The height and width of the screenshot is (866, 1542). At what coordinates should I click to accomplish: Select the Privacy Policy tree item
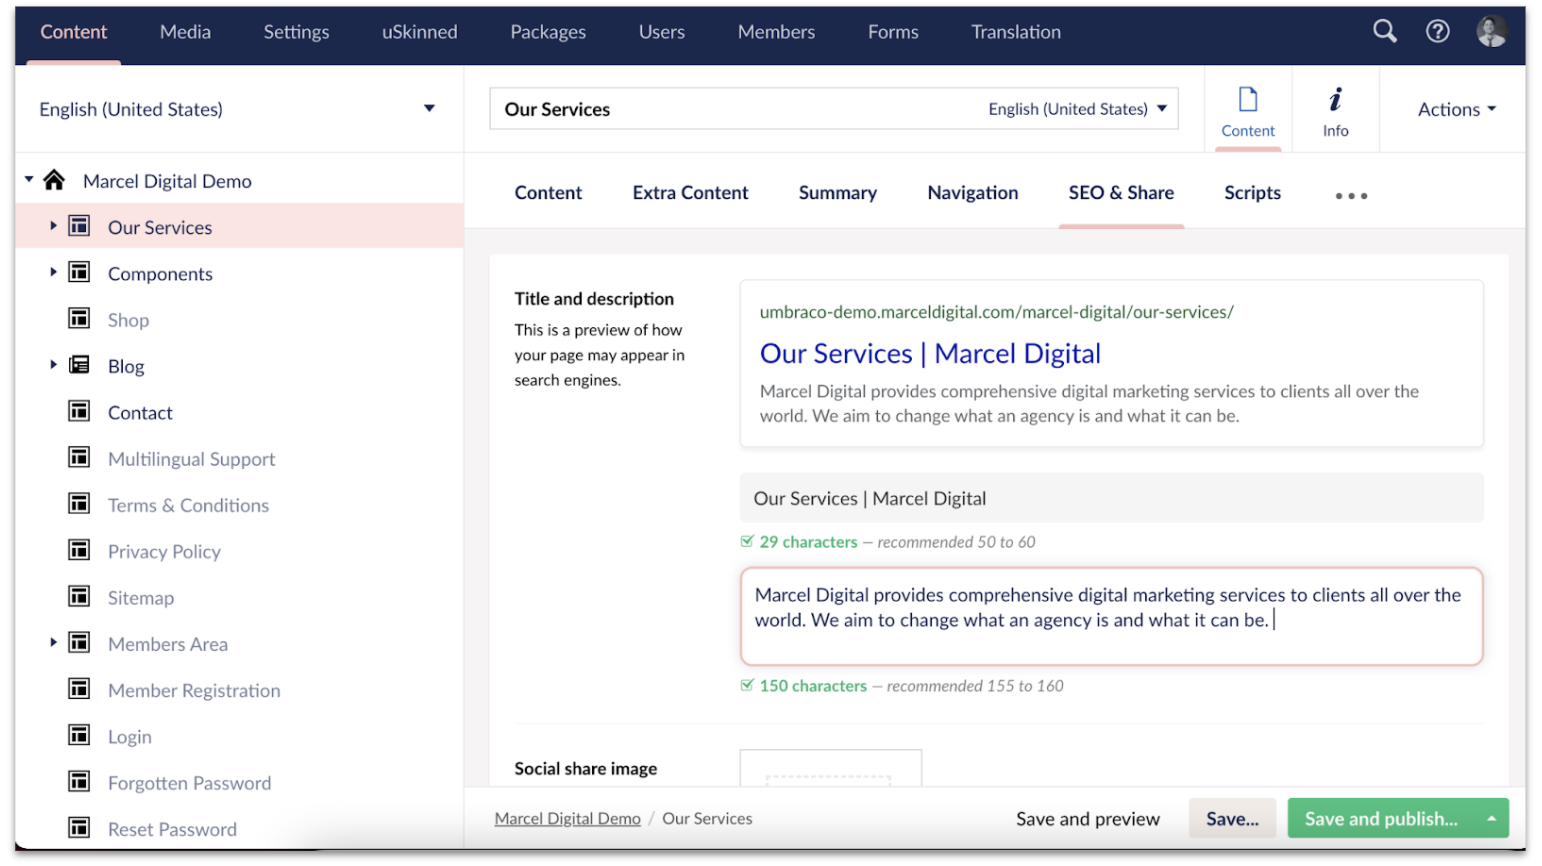164,552
